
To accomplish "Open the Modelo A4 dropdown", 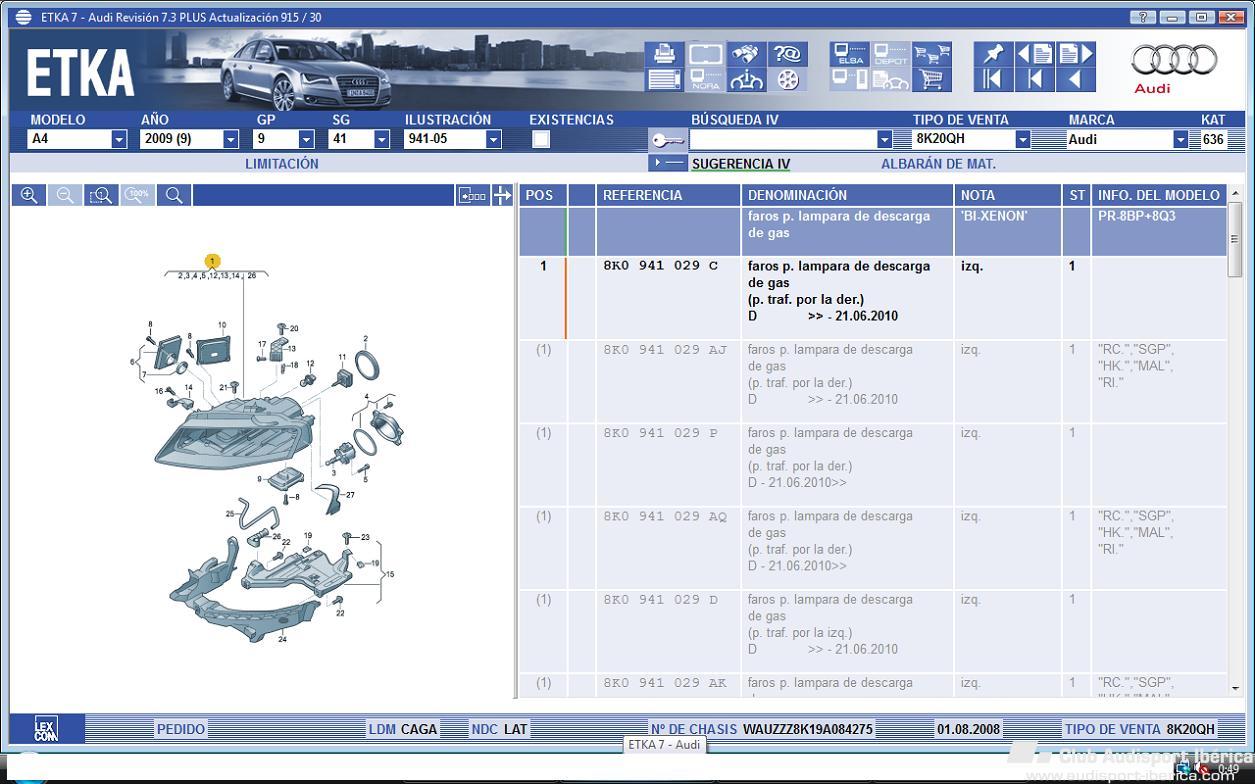I will click(119, 139).
